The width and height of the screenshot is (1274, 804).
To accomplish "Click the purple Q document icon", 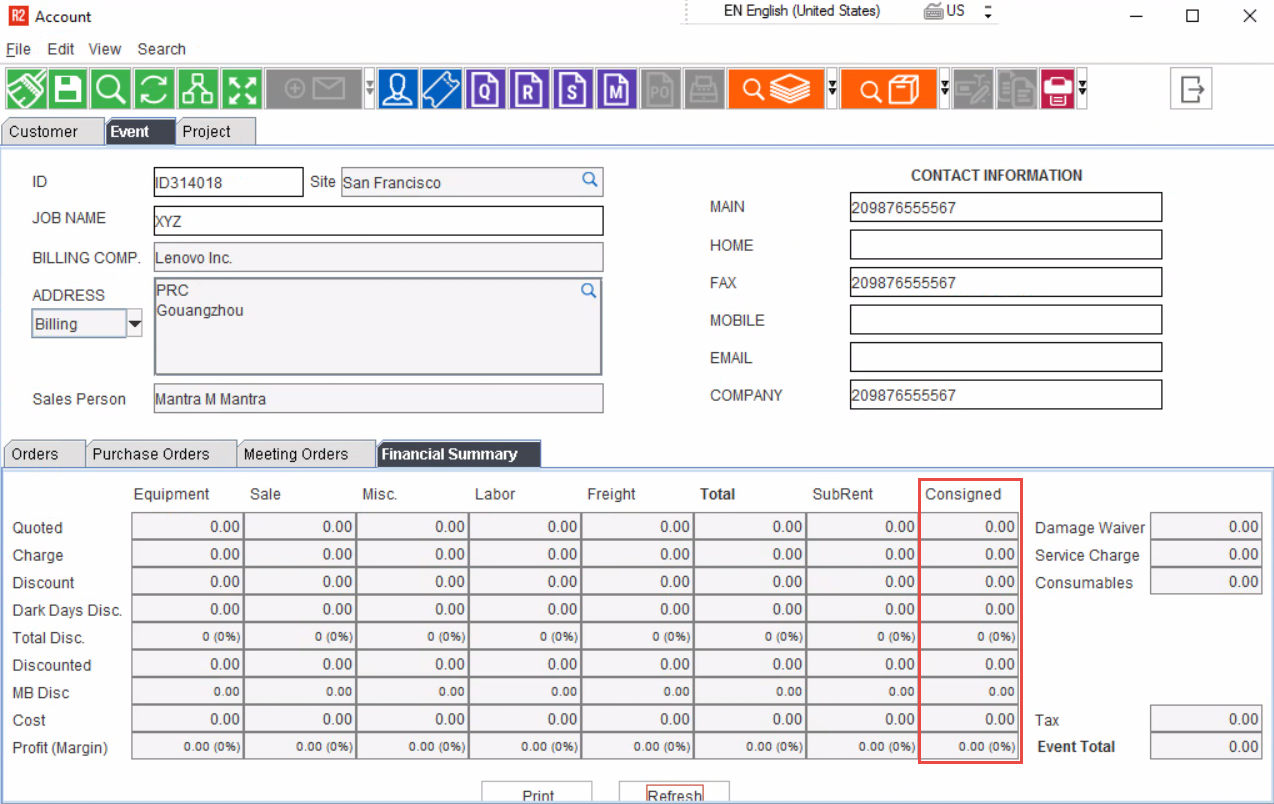I will click(x=486, y=89).
